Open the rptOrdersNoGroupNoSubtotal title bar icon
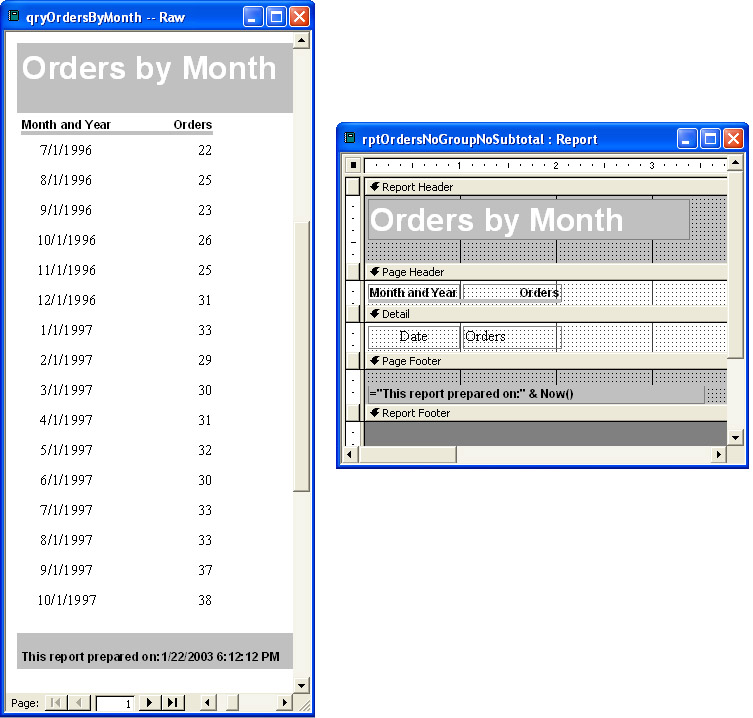Viewport: 753px width, 718px height. point(350,139)
